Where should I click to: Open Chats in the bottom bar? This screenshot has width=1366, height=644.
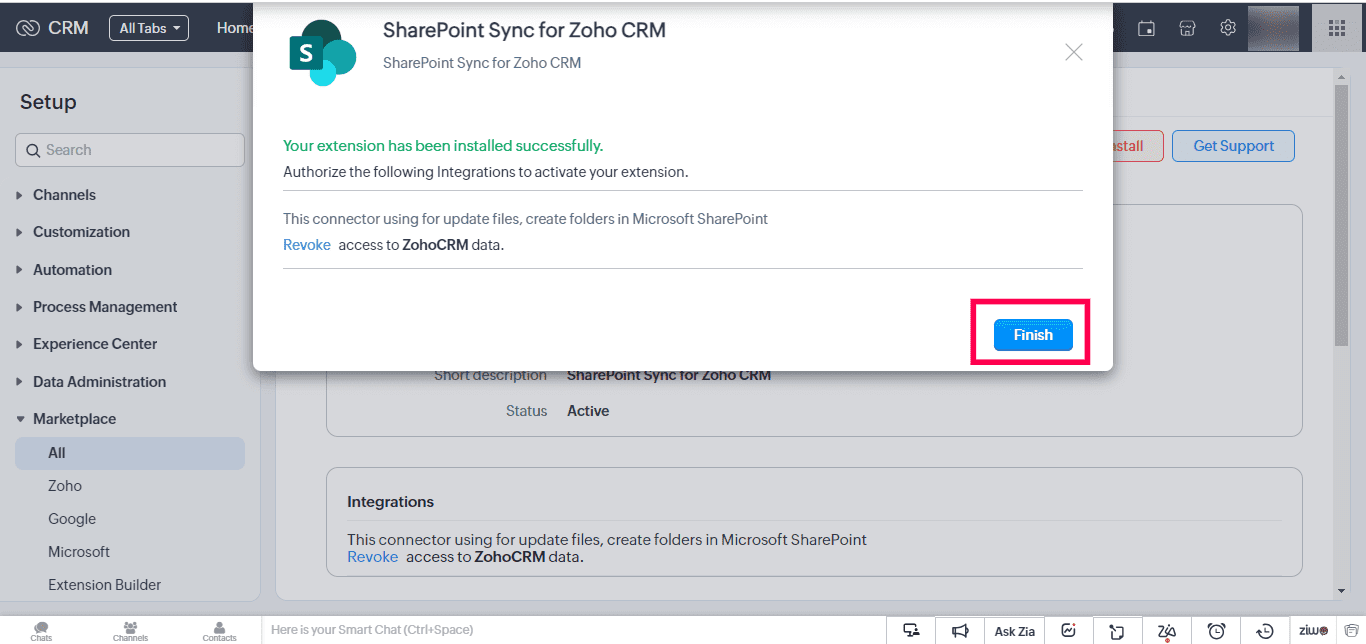point(41,631)
